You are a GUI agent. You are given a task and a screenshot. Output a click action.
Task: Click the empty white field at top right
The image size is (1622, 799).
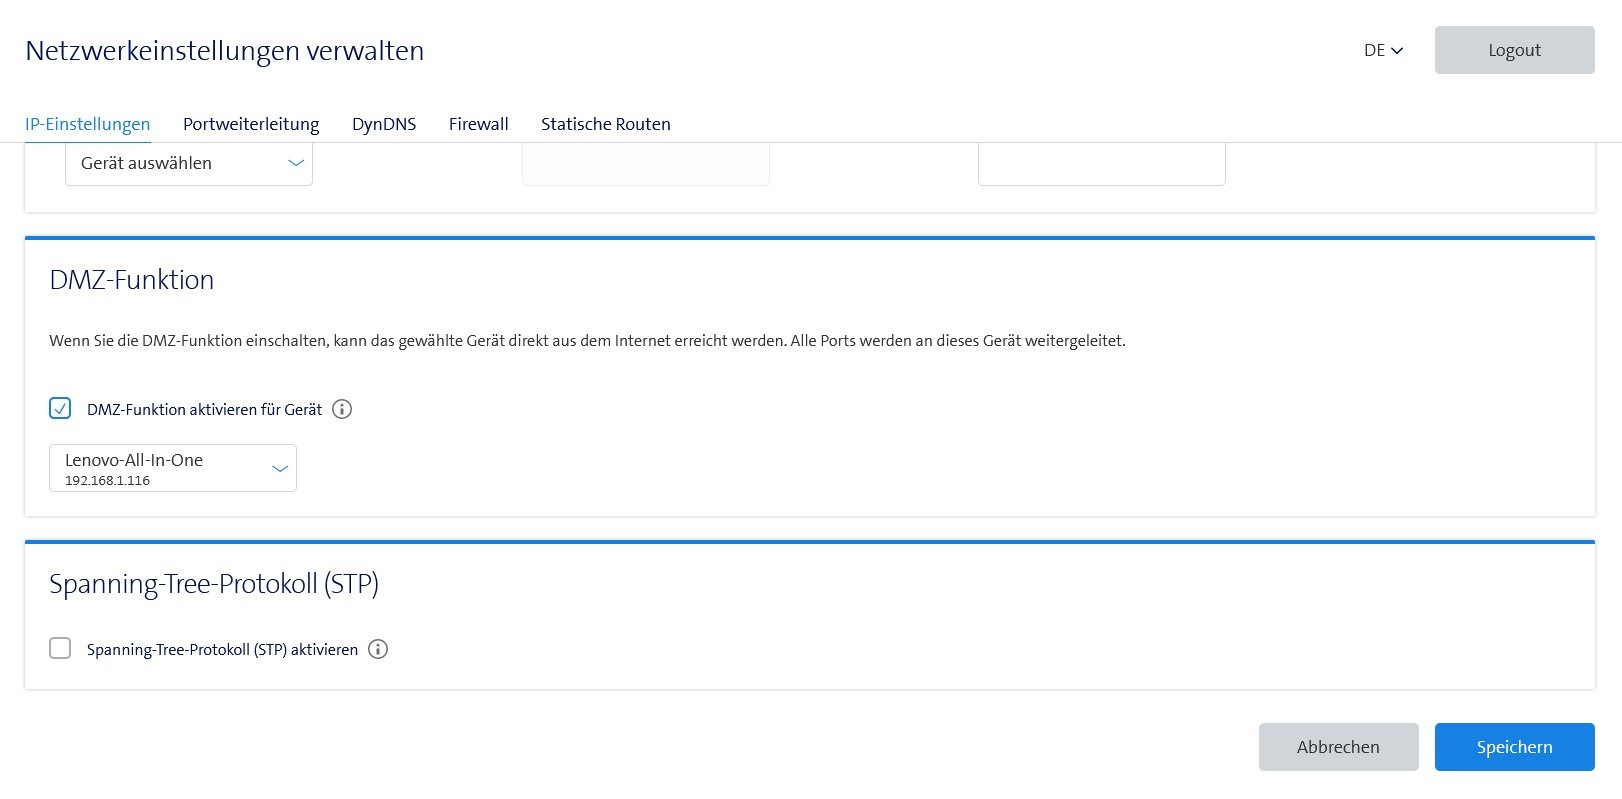[1101, 165]
